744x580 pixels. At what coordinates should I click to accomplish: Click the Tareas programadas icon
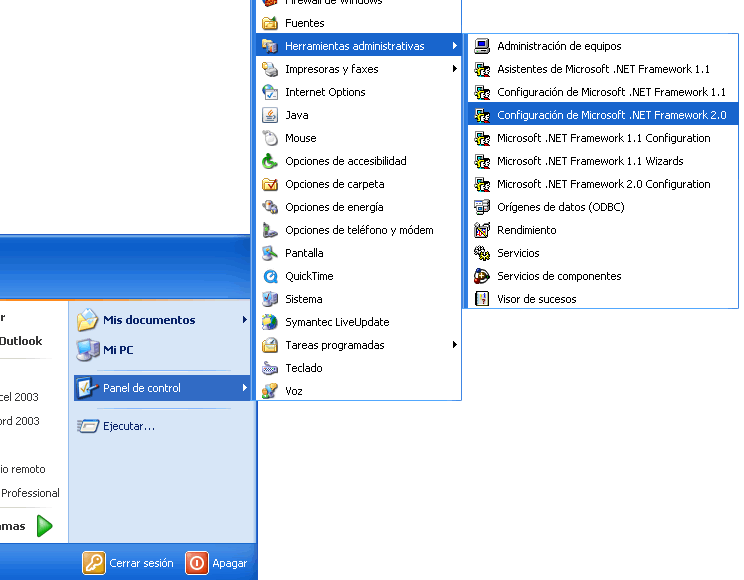click(270, 345)
